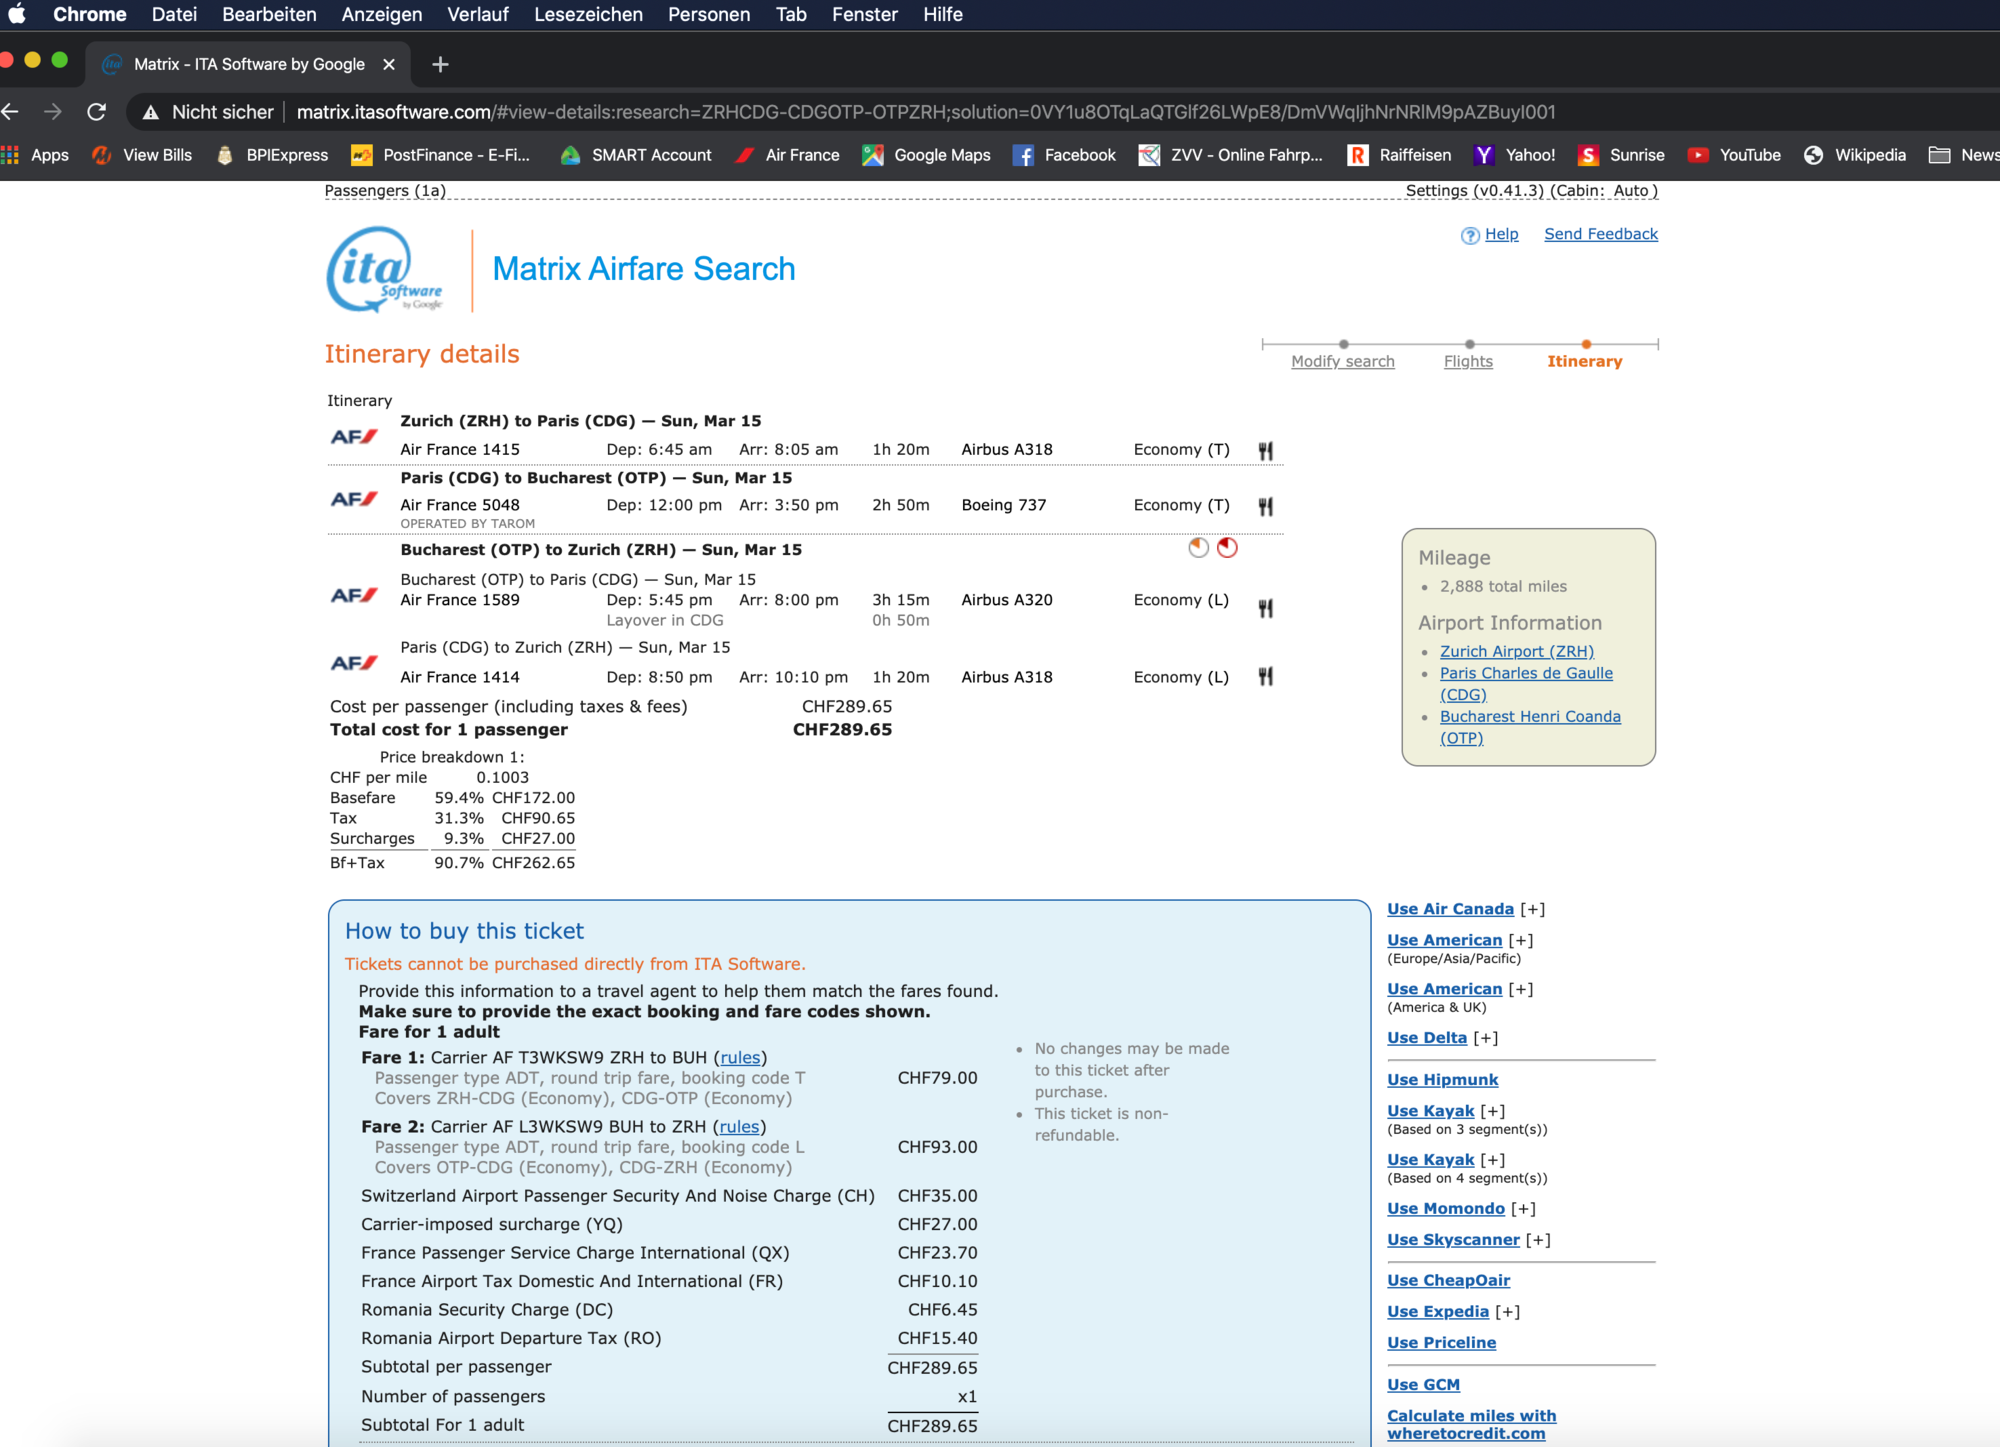Open the Apps bookmarks grid icon
This screenshot has width=2000, height=1447.
11,155
